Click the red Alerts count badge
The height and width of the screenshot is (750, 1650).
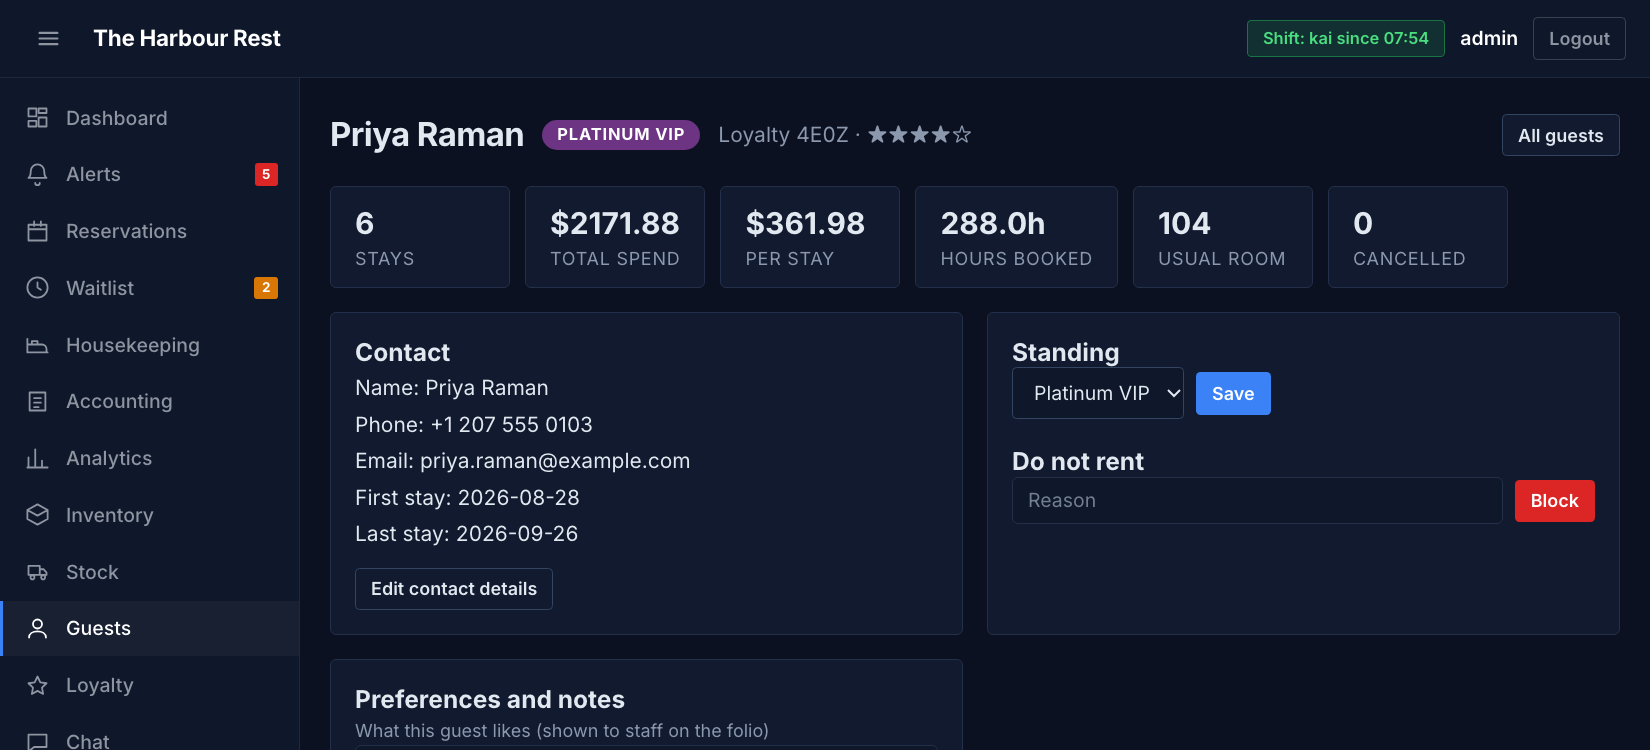point(266,174)
